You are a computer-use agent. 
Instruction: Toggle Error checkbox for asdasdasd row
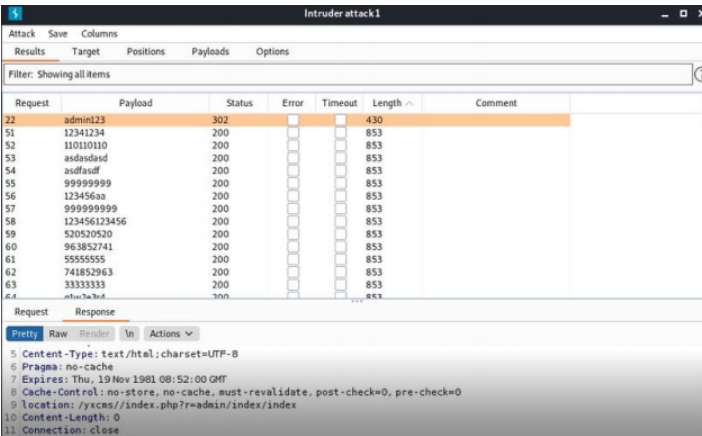pyautogui.click(x=293, y=158)
